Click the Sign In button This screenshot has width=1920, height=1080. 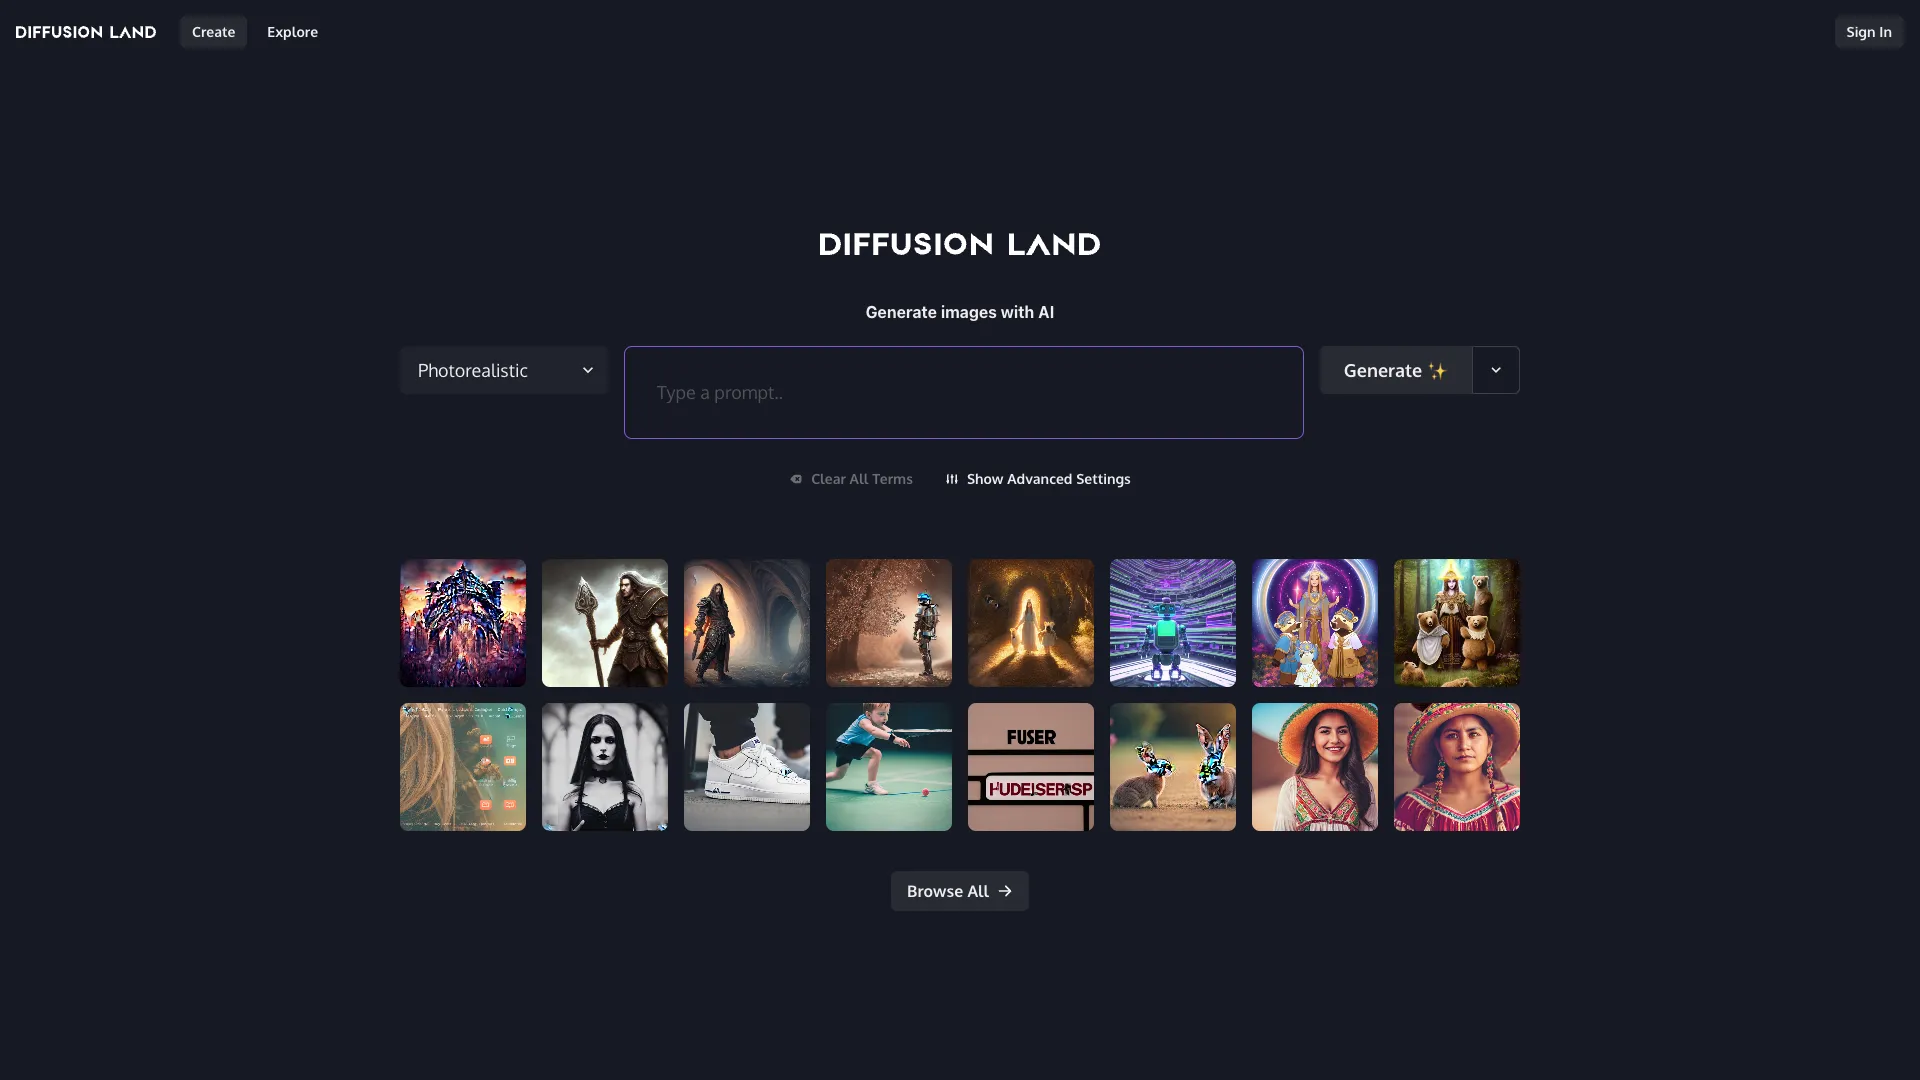pyautogui.click(x=1868, y=32)
